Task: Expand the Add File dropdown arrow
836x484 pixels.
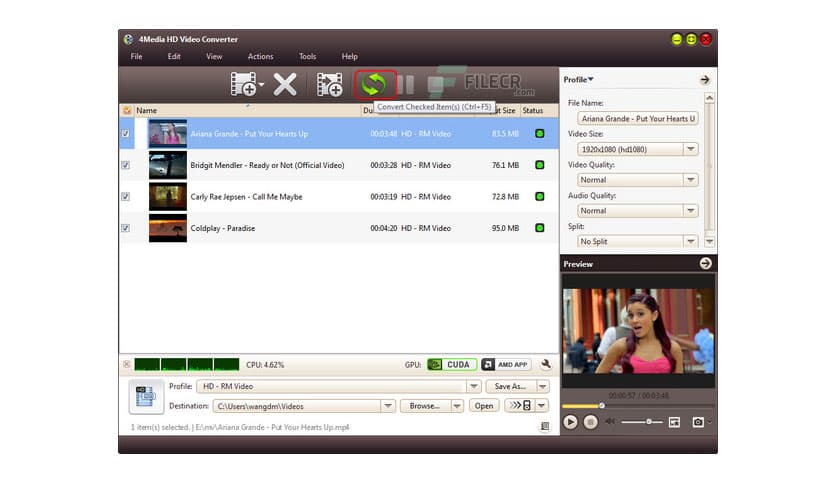Action: 261,84
